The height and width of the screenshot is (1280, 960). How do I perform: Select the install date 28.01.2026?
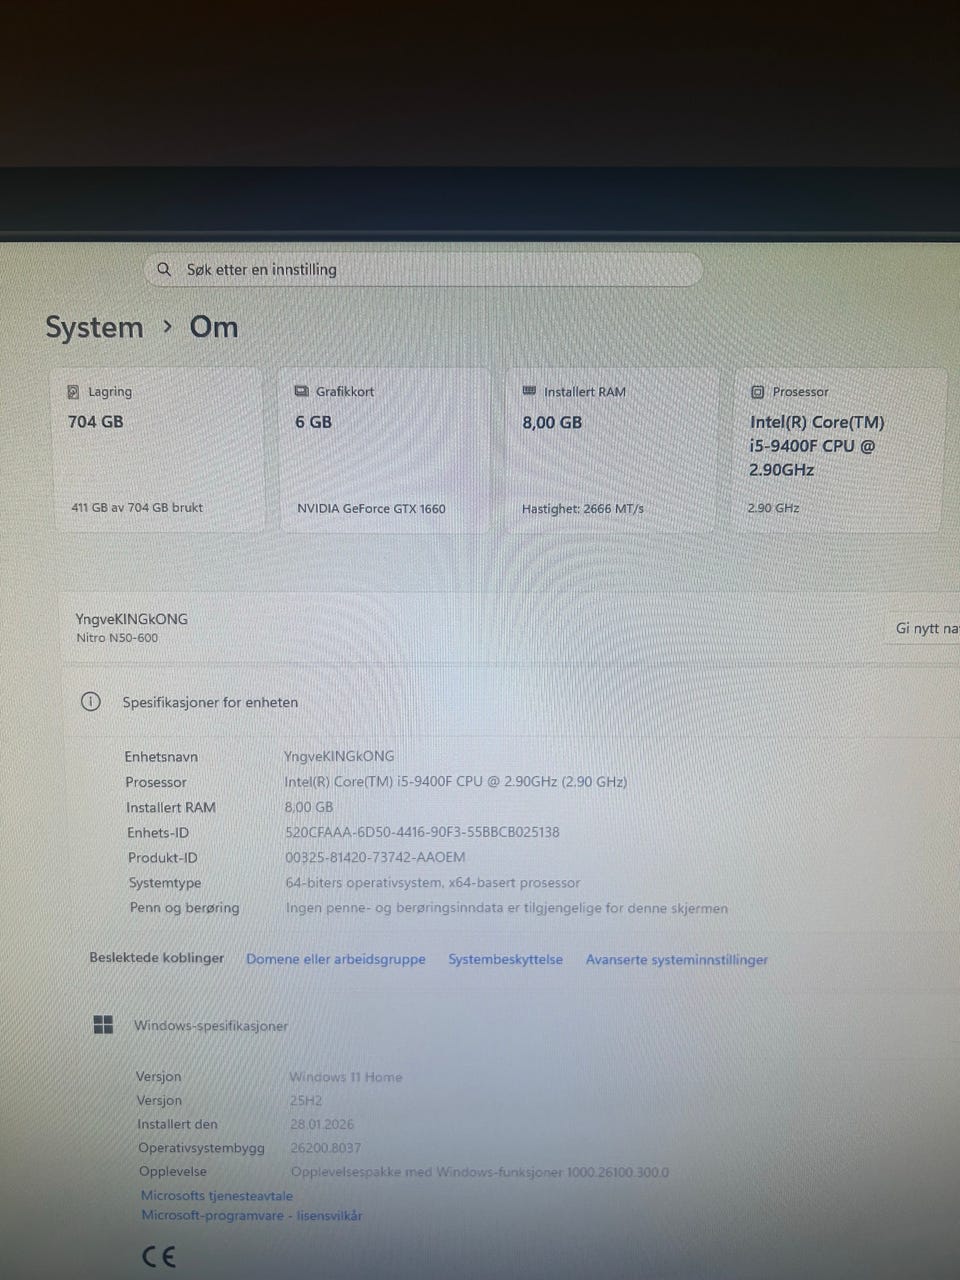tap(322, 1124)
